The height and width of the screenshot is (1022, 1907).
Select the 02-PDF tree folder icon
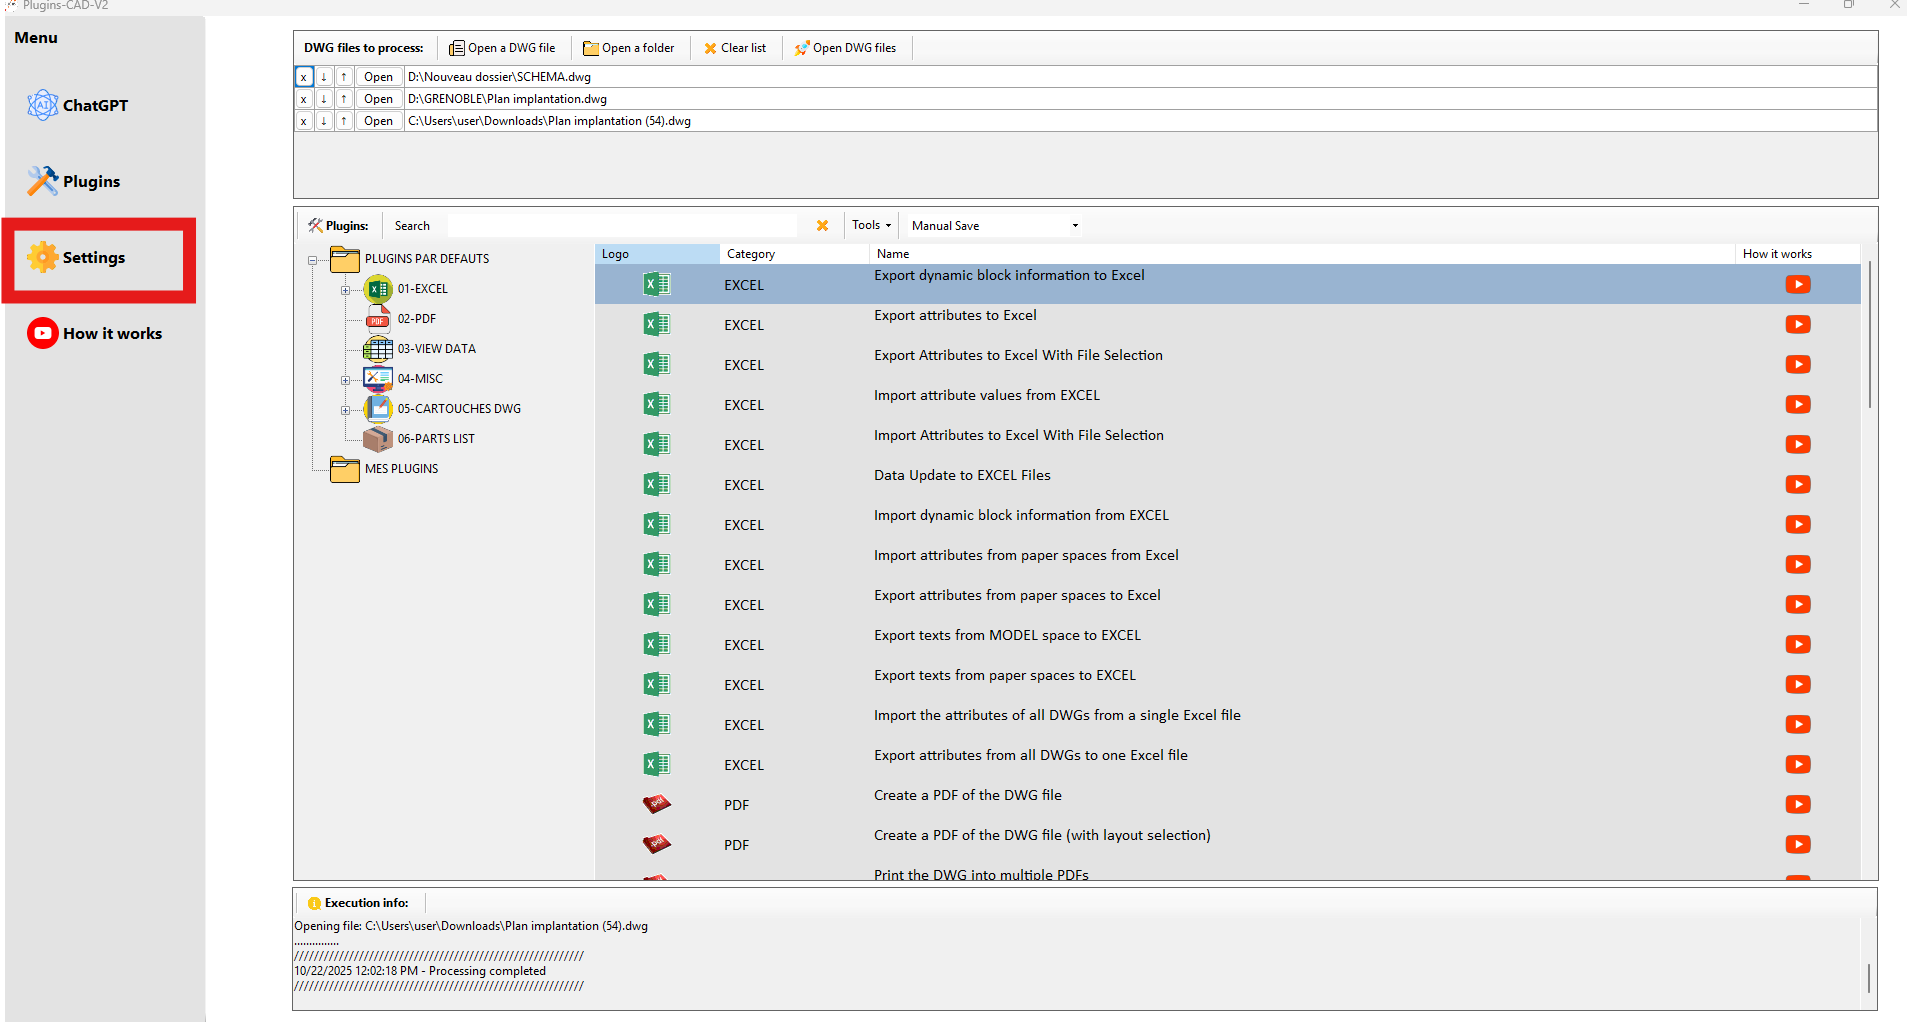(x=378, y=319)
